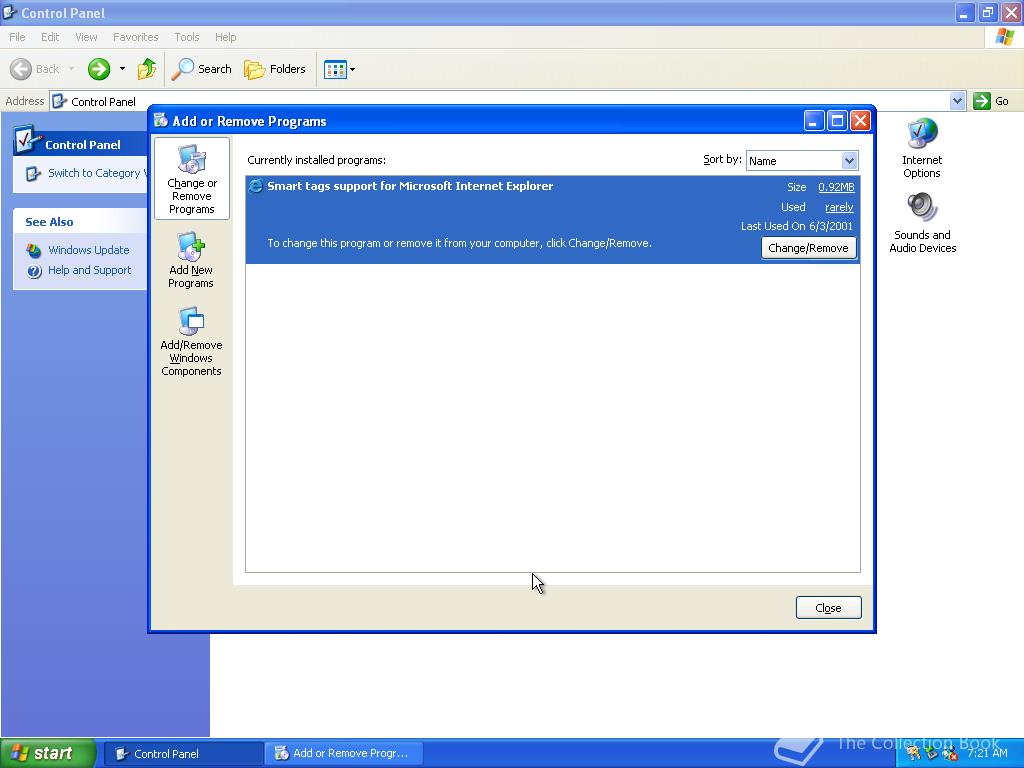
Task: Click Switch to Category View link
Action: pos(97,174)
